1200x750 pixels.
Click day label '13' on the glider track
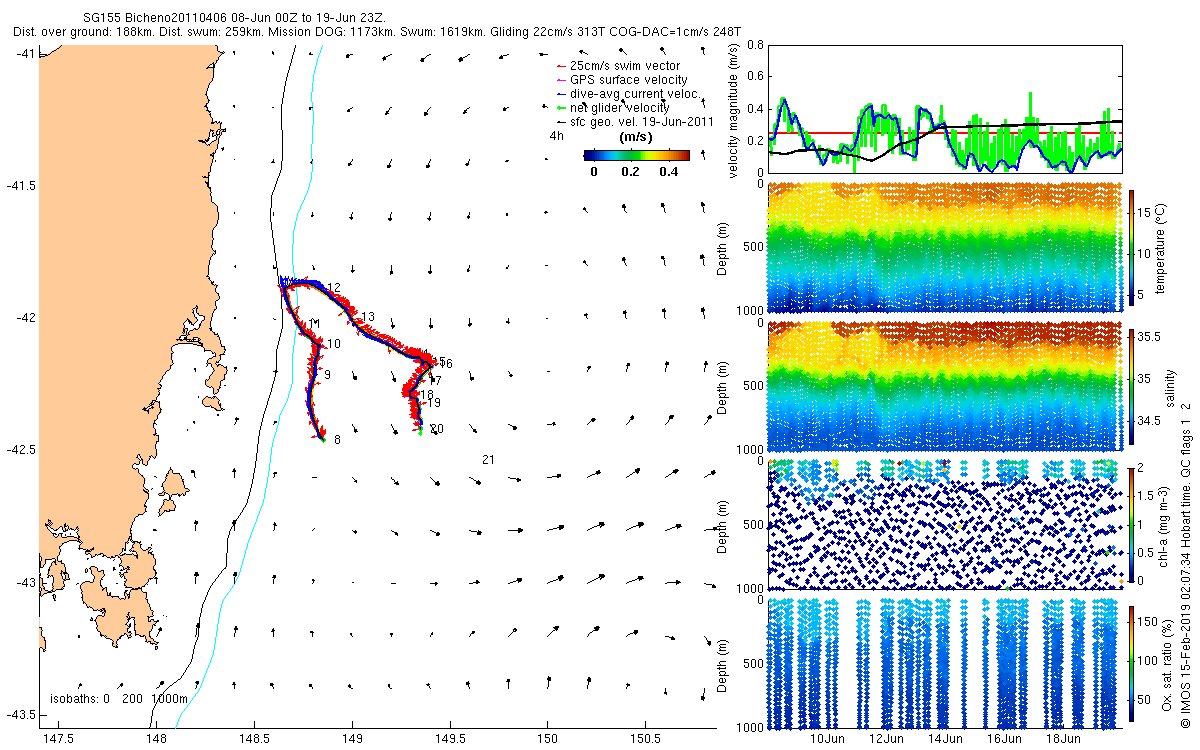point(368,317)
